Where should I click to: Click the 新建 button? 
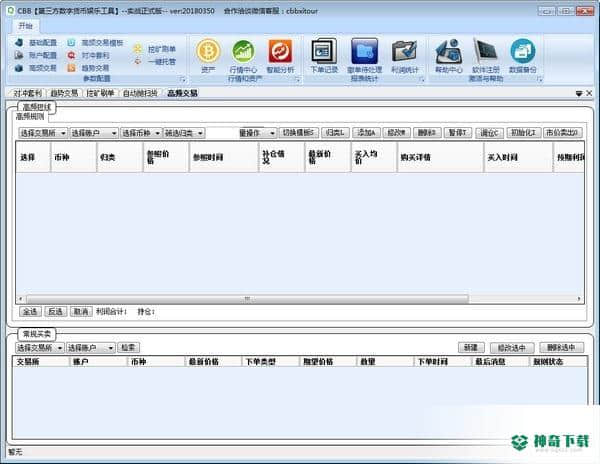pos(471,348)
